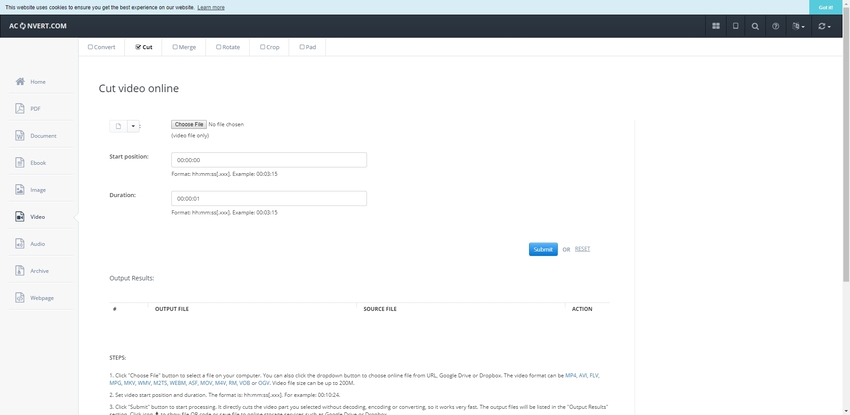850x415 pixels.
Task: Expand the language dropdown in header
Action: tap(798, 26)
